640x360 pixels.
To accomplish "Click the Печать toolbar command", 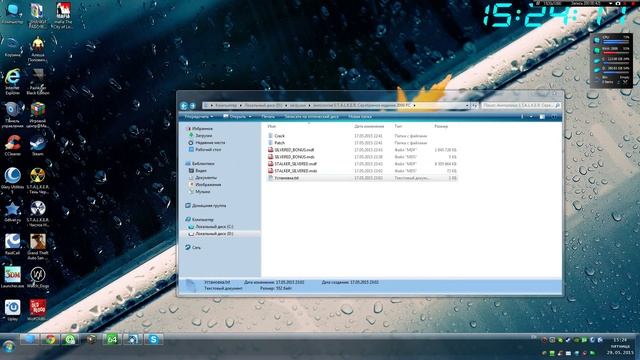I will (x=268, y=117).
